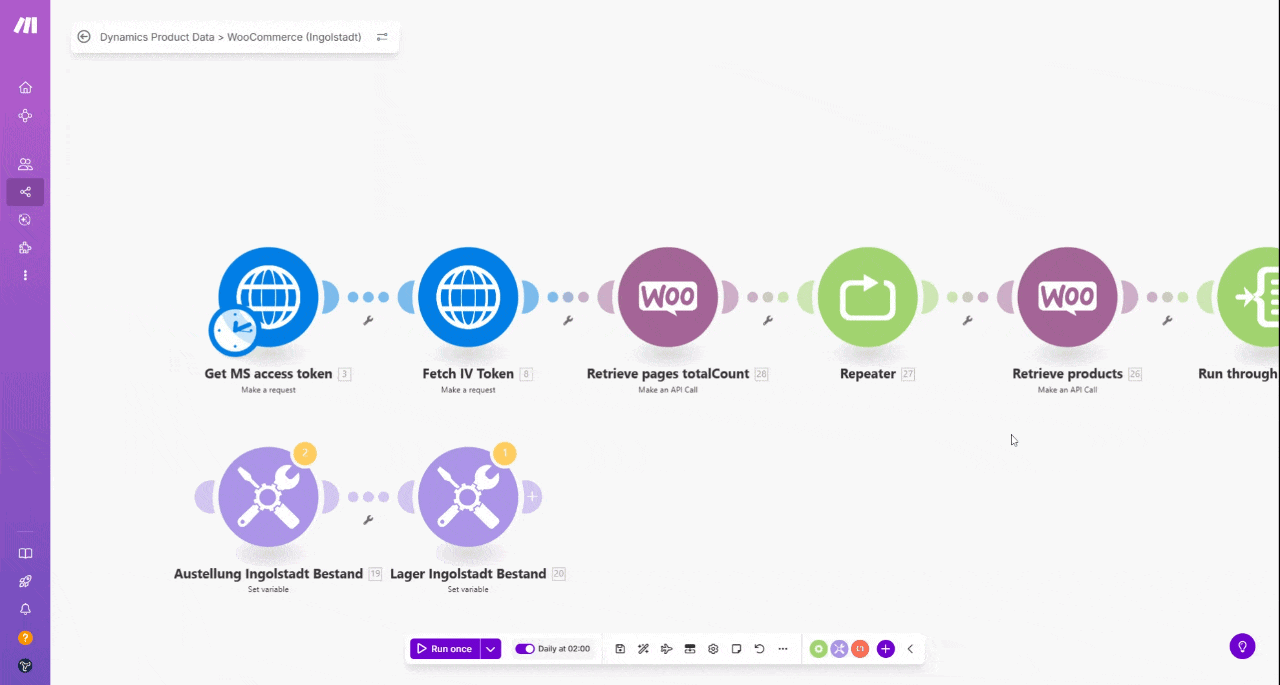Click the undo arrow icon in toolbar
Image resolution: width=1280 pixels, height=685 pixels.
[759, 649]
